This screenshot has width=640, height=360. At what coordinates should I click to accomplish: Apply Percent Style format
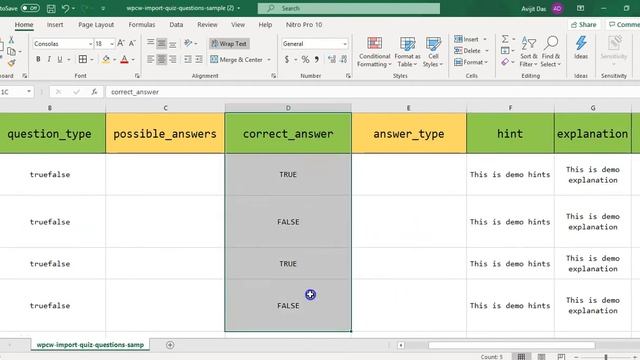click(305, 60)
